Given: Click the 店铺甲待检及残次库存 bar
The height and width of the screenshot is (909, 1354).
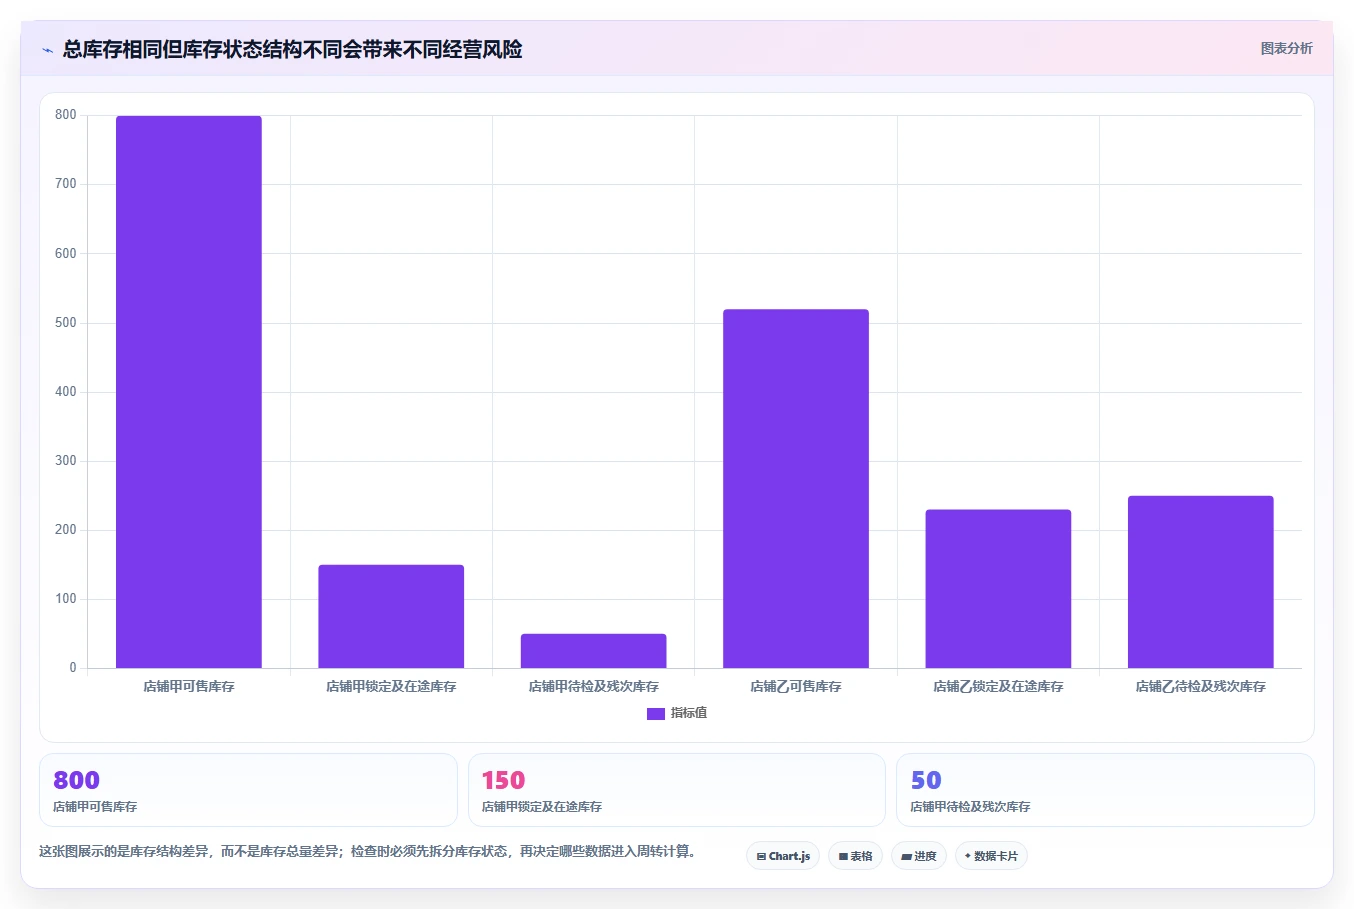Looking at the screenshot, I should (593, 651).
